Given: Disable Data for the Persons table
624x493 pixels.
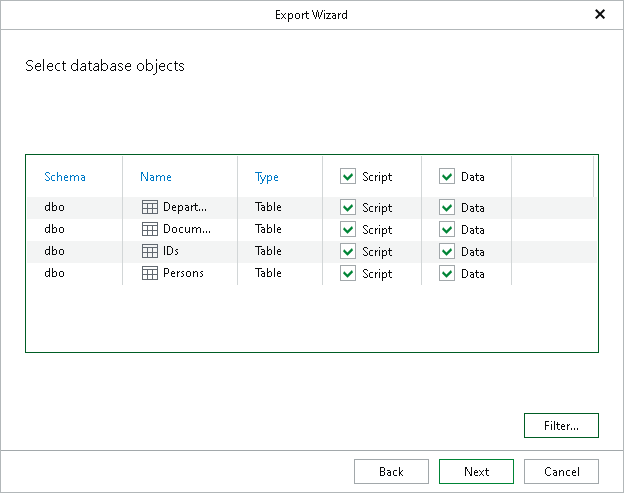Looking at the screenshot, I should [x=447, y=274].
